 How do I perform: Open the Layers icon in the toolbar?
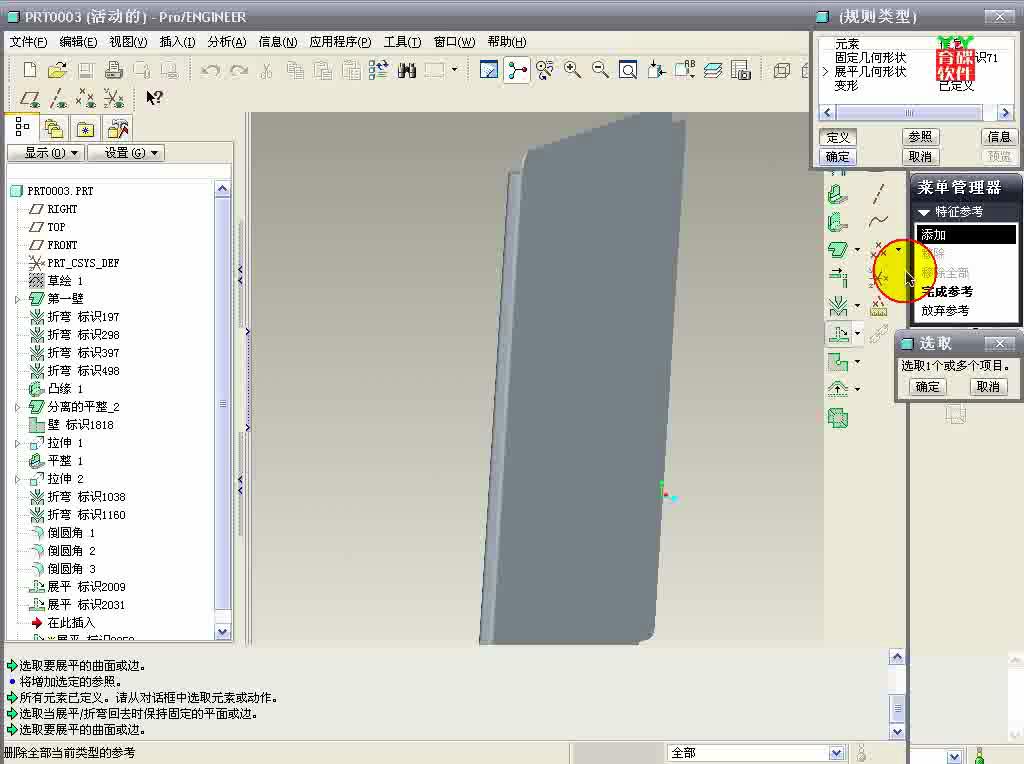[x=712, y=70]
